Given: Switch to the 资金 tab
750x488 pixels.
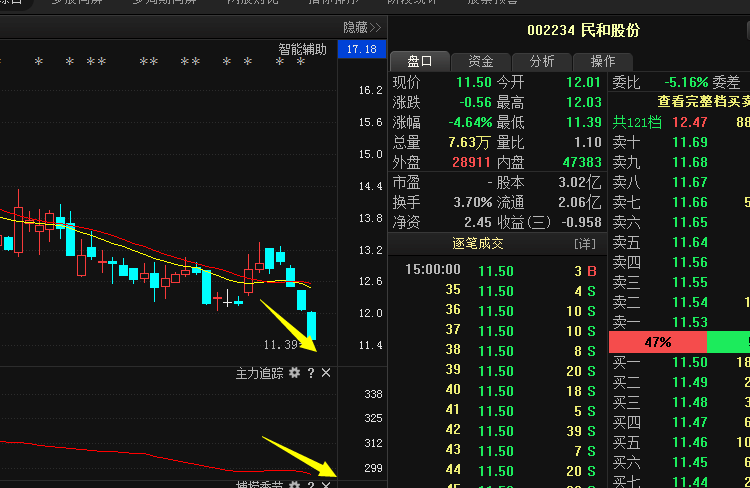Looking at the screenshot, I should point(481,61).
